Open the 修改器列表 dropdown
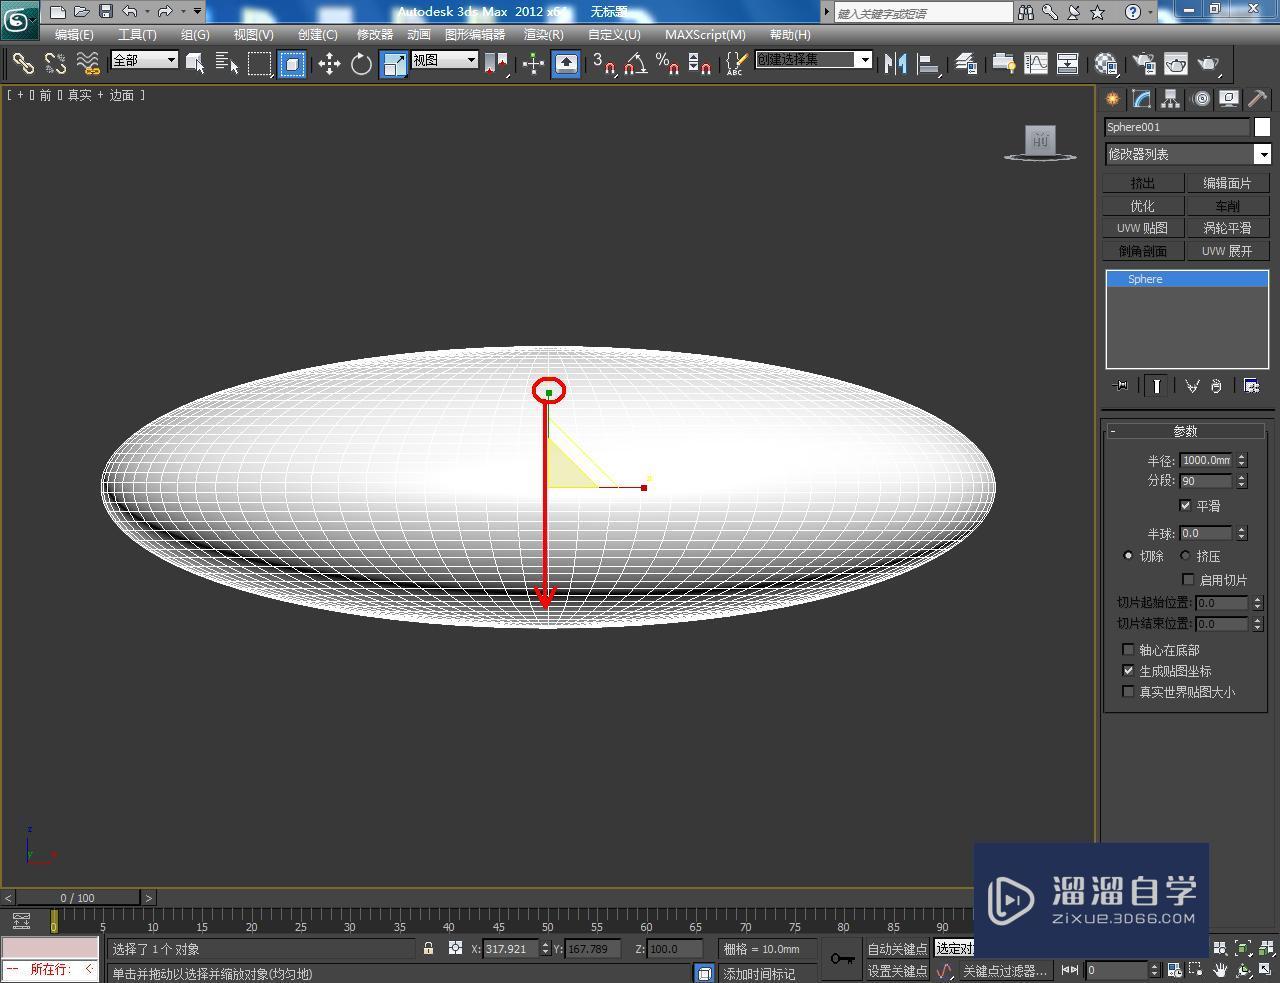Viewport: 1280px width, 983px height. click(1263, 154)
